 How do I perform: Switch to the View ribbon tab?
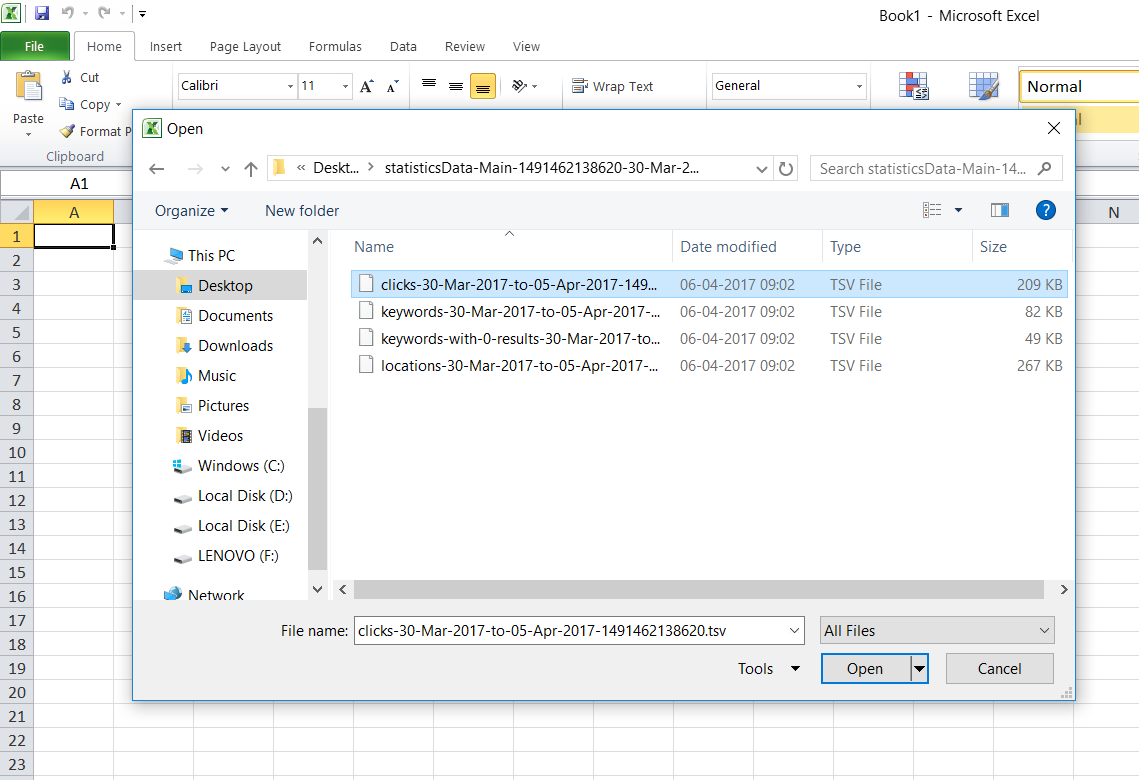527,46
